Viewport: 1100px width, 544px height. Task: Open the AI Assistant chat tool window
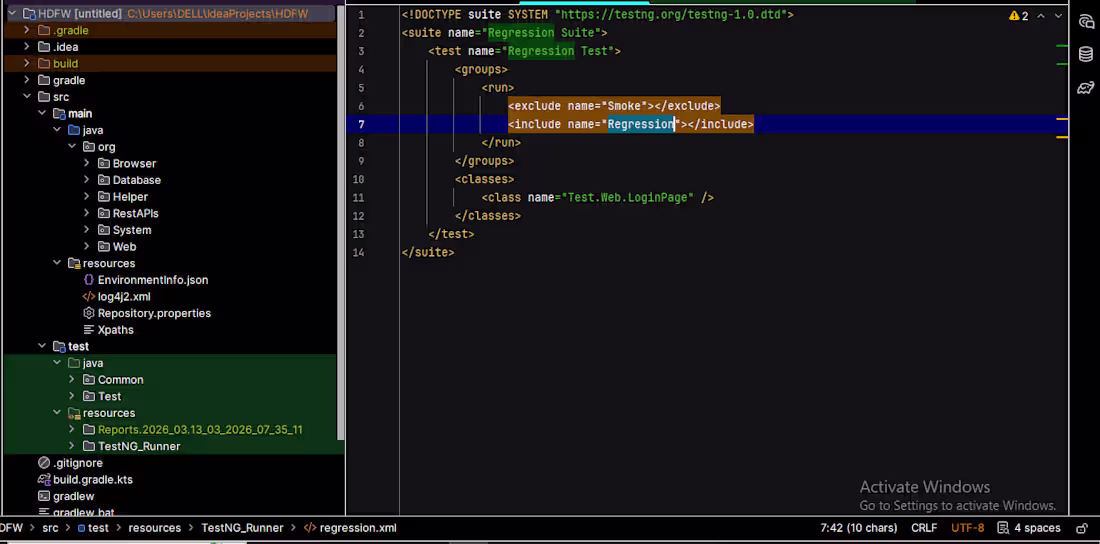[1086, 21]
